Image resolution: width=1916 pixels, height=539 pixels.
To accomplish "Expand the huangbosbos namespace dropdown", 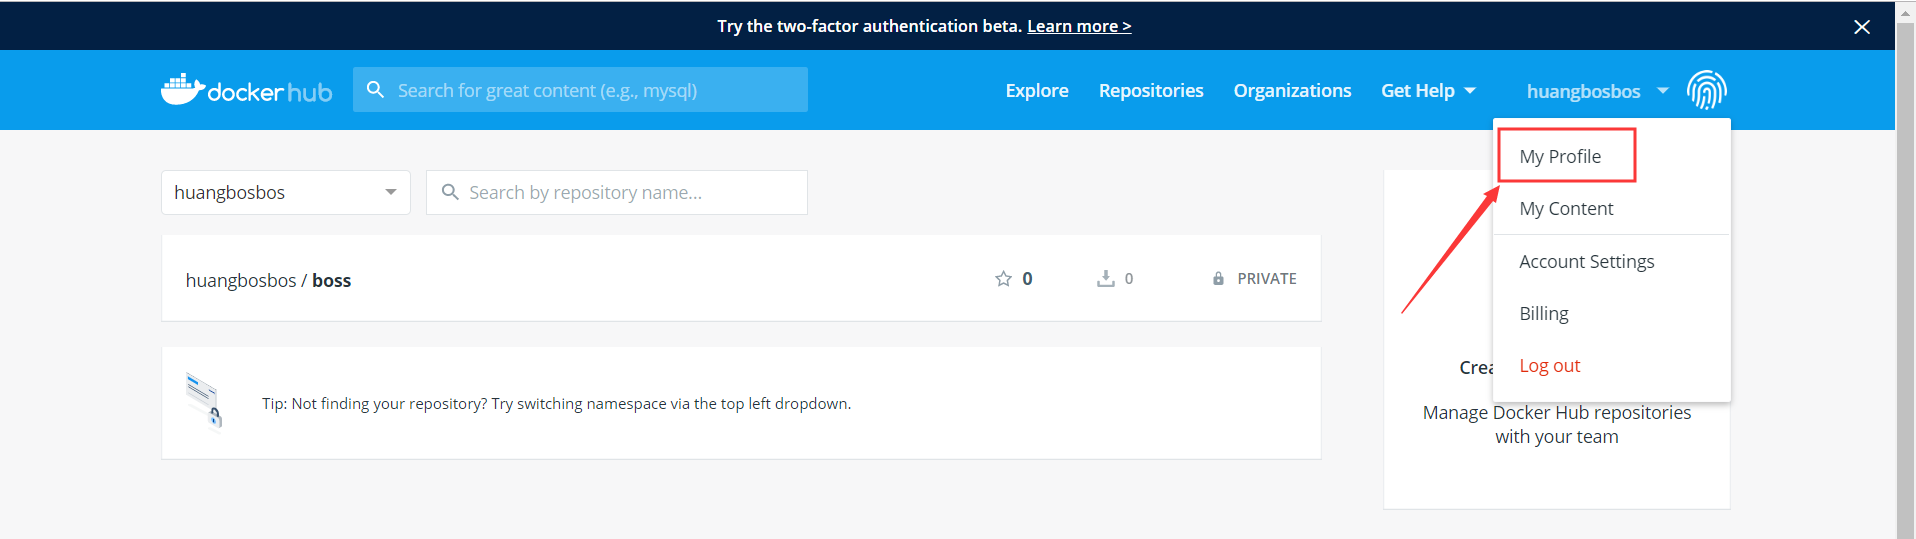I will (x=286, y=192).
